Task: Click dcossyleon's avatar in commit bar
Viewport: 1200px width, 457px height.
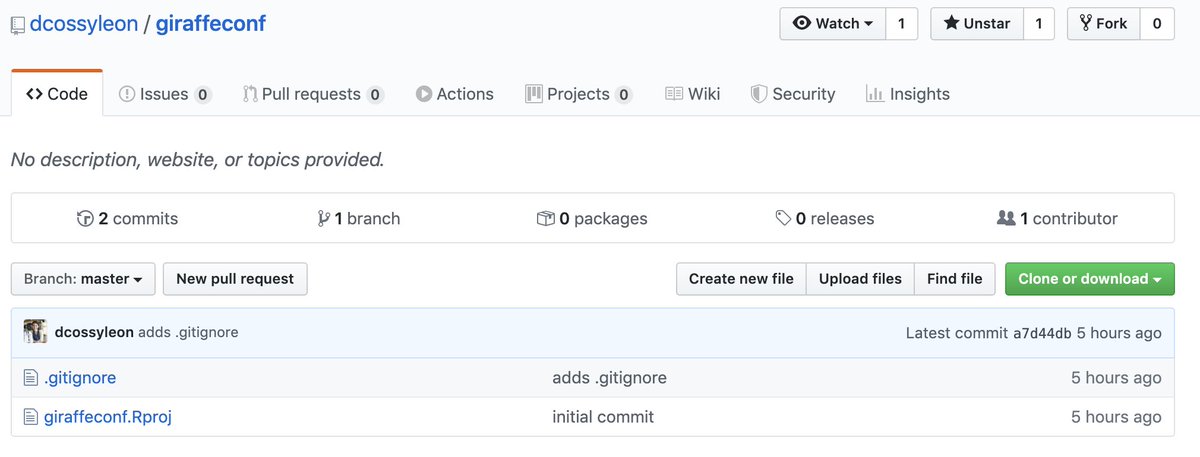Action: pyautogui.click(x=35, y=332)
